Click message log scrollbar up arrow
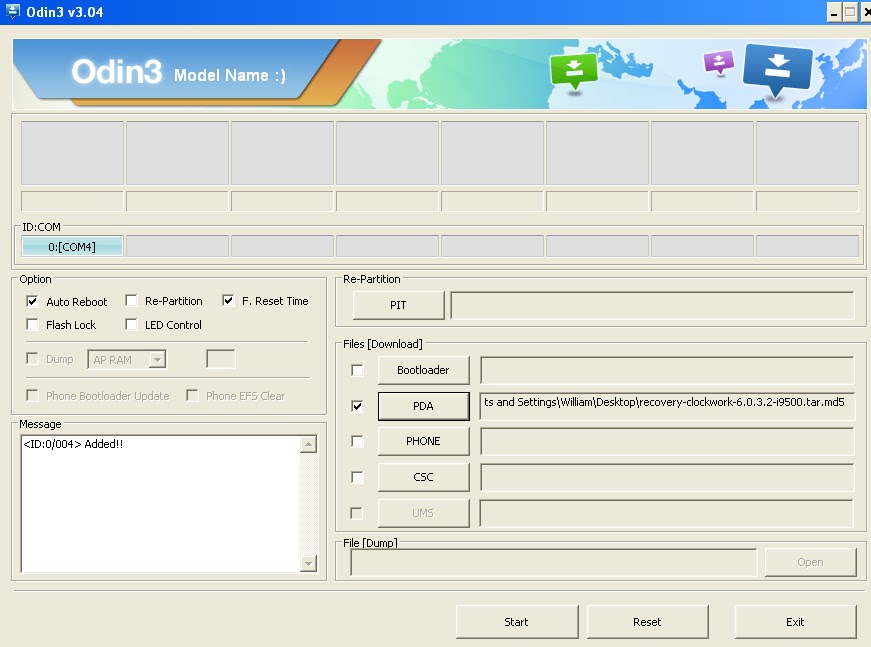 pyautogui.click(x=308, y=444)
